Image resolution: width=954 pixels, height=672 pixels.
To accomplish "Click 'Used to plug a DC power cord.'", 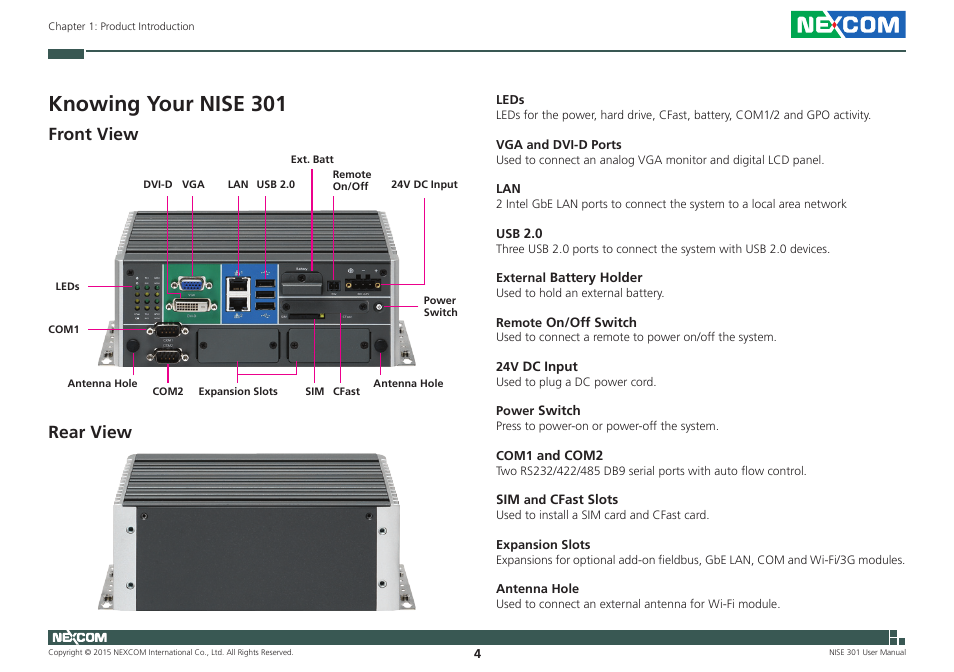I will pos(576,382).
